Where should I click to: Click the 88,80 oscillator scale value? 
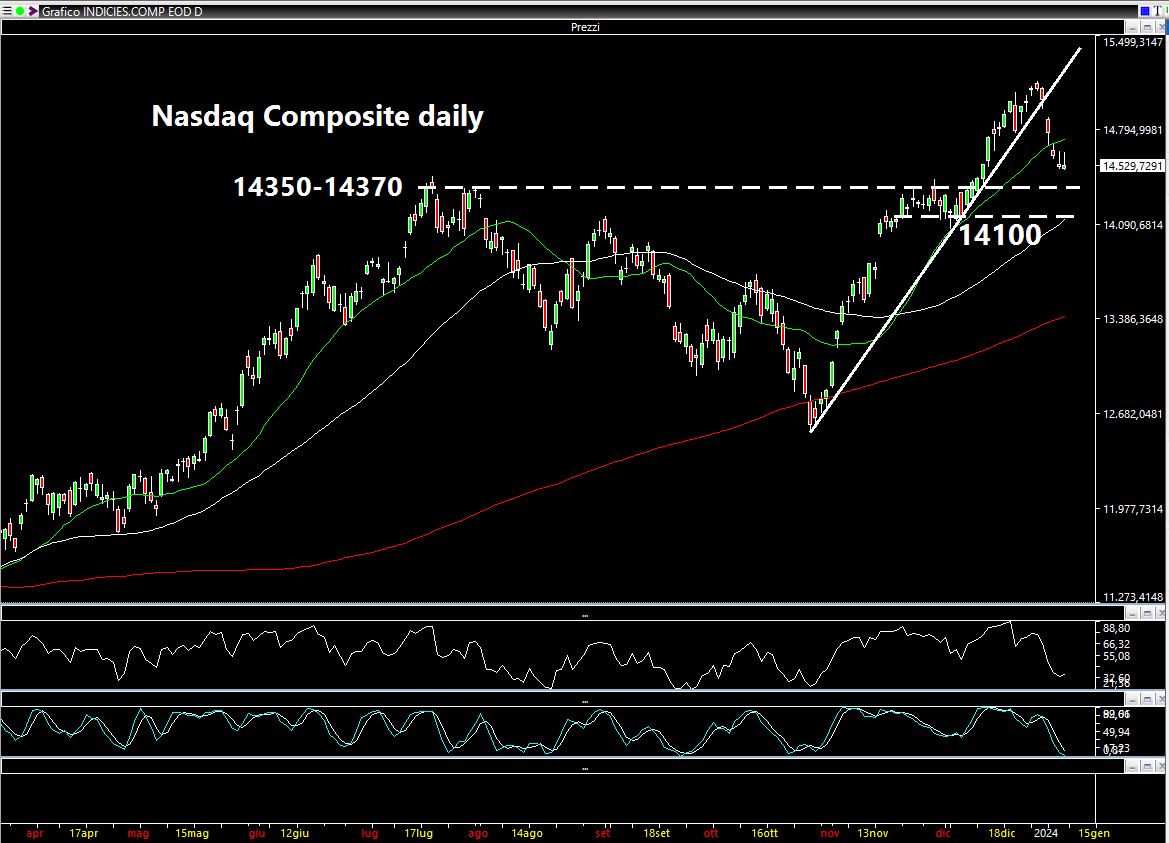[1115, 628]
